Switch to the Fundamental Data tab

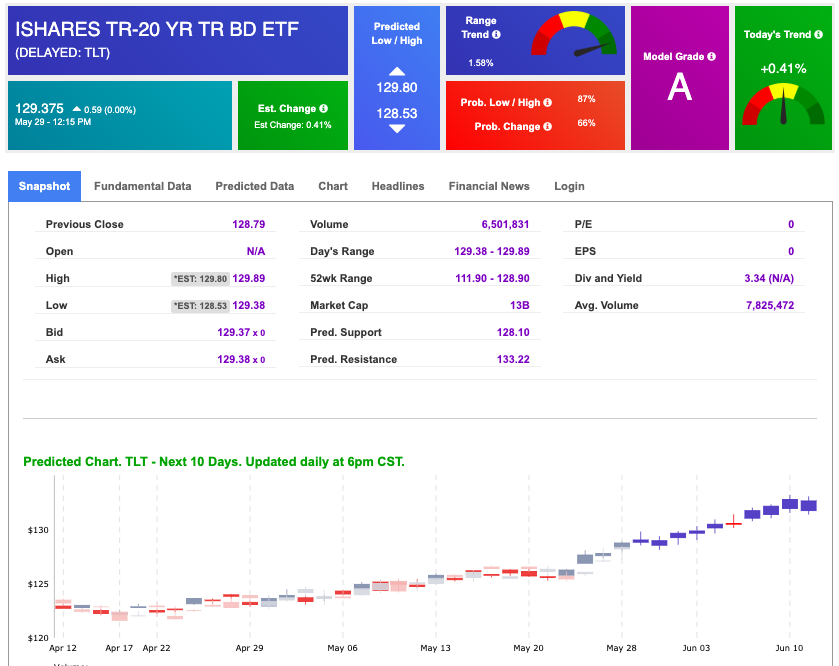tap(142, 186)
